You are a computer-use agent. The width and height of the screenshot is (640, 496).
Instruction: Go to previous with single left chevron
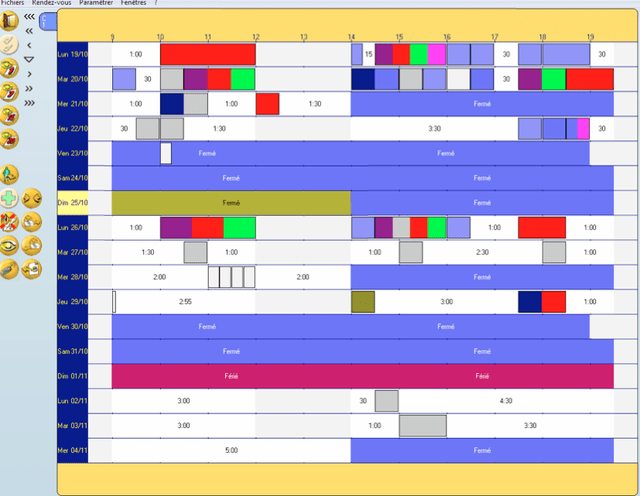coord(29,45)
